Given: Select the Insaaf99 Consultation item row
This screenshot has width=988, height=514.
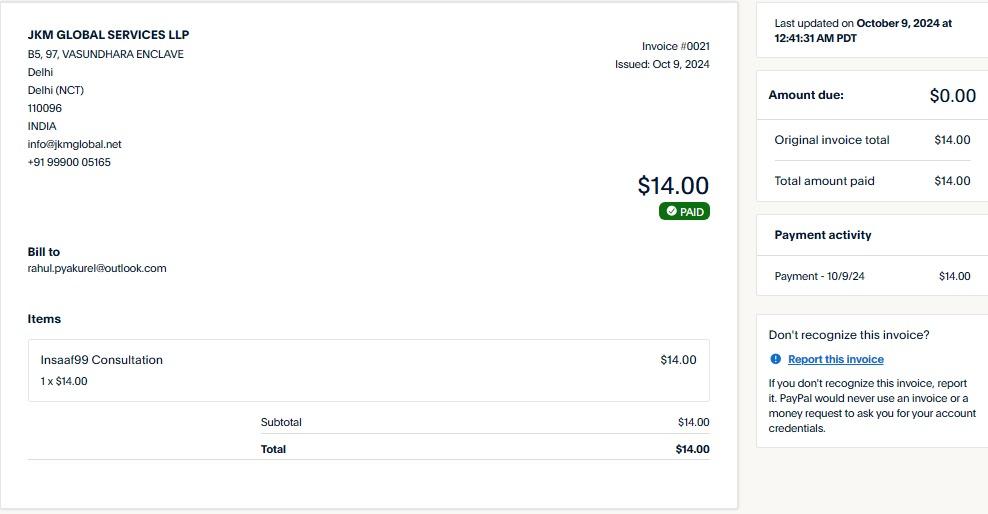Looking at the screenshot, I should 369,370.
